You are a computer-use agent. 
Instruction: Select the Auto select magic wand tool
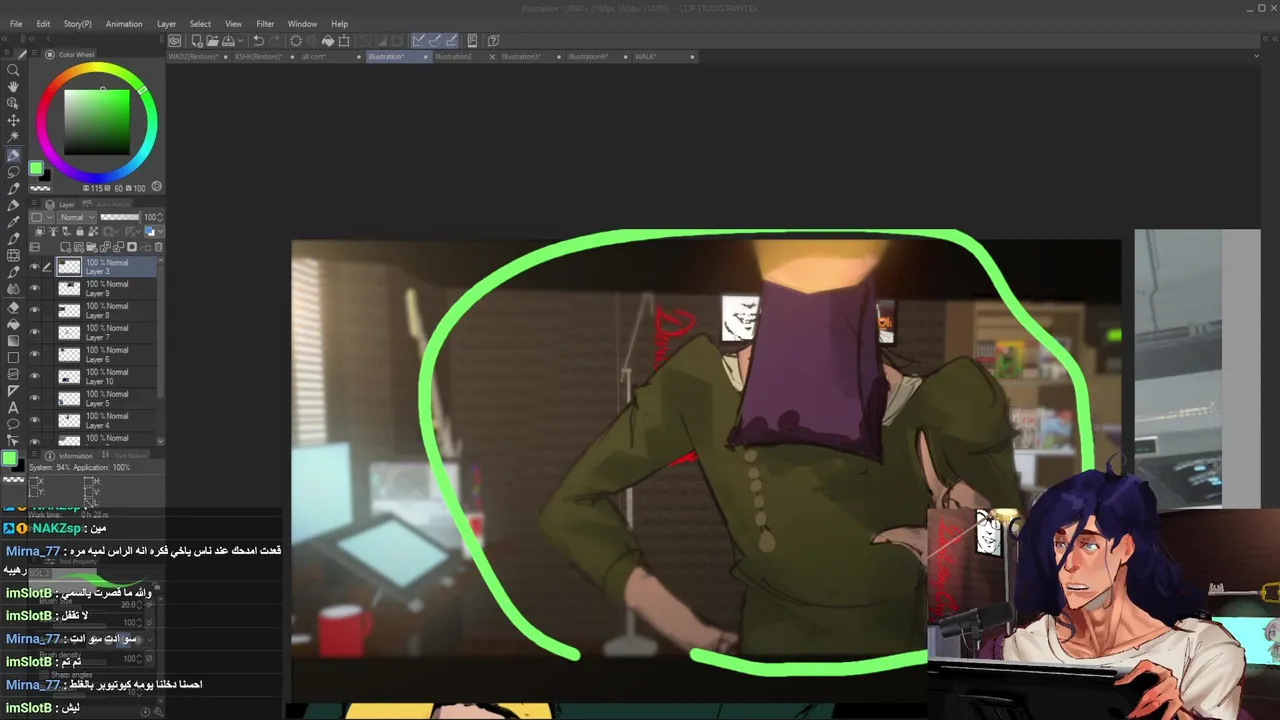click(13, 138)
